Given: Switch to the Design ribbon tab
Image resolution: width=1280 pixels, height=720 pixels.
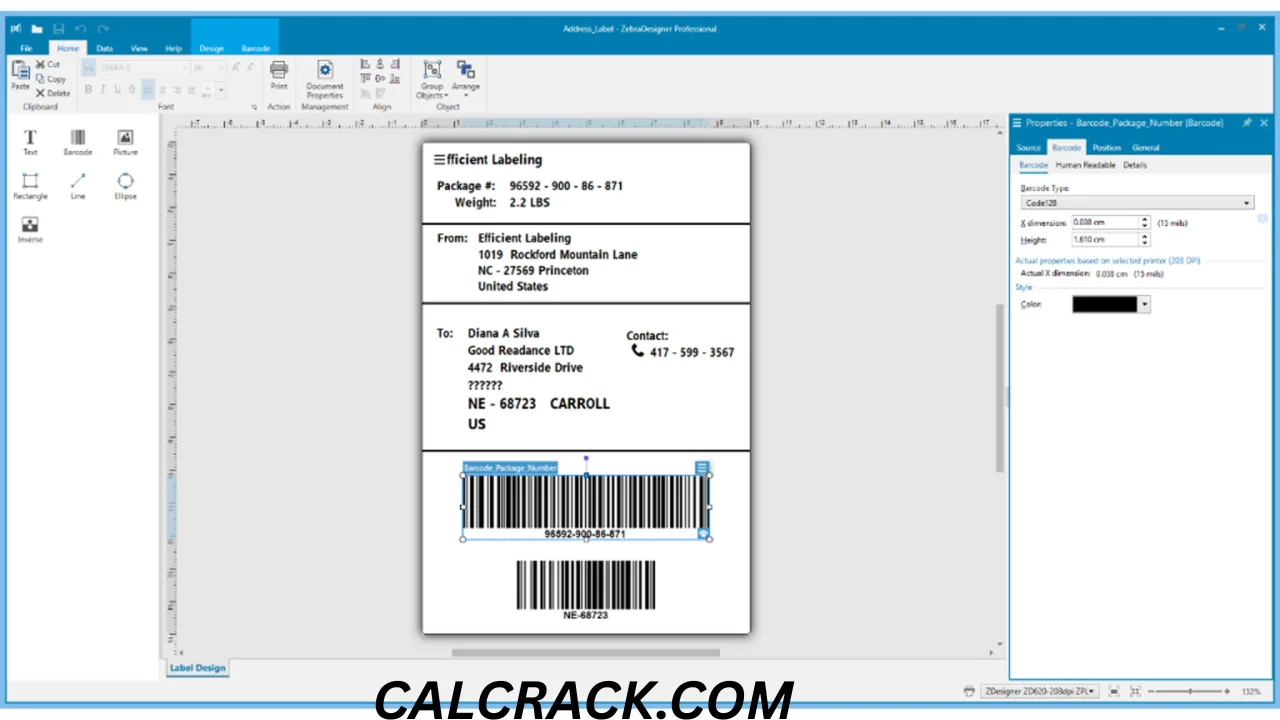Looking at the screenshot, I should [x=212, y=48].
